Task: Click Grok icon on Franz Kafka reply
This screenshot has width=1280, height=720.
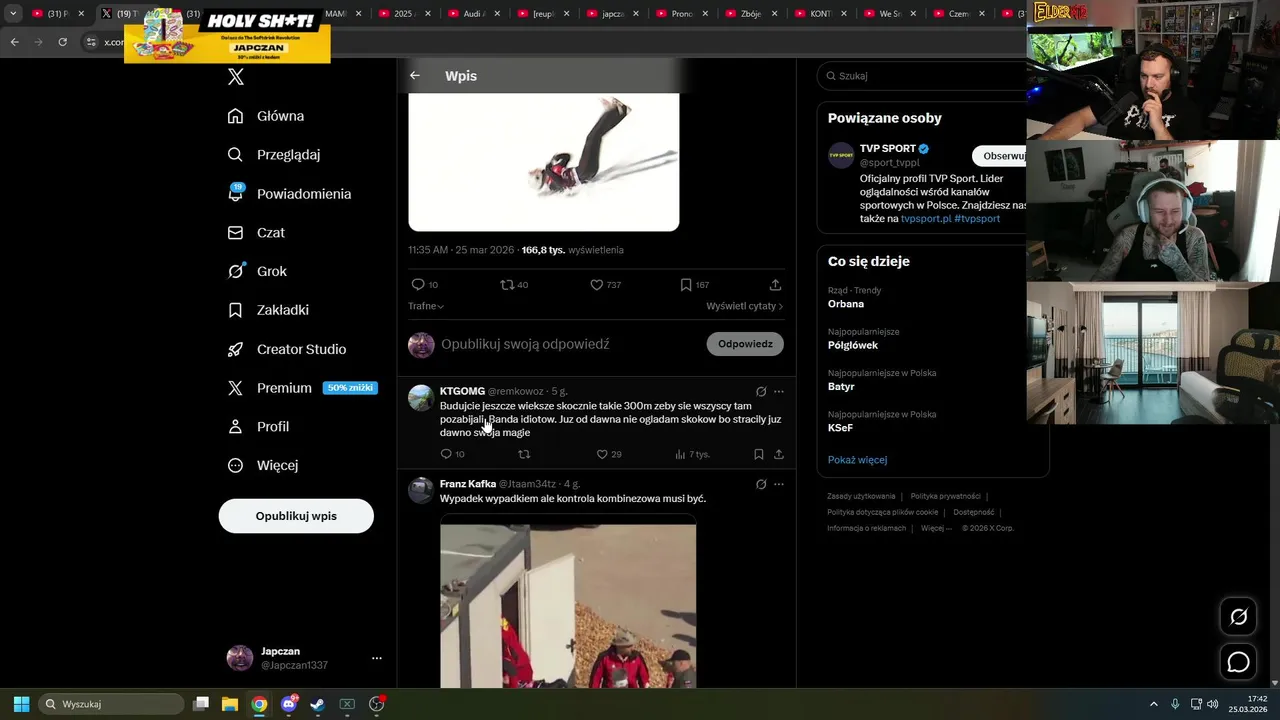Action: coord(761,484)
